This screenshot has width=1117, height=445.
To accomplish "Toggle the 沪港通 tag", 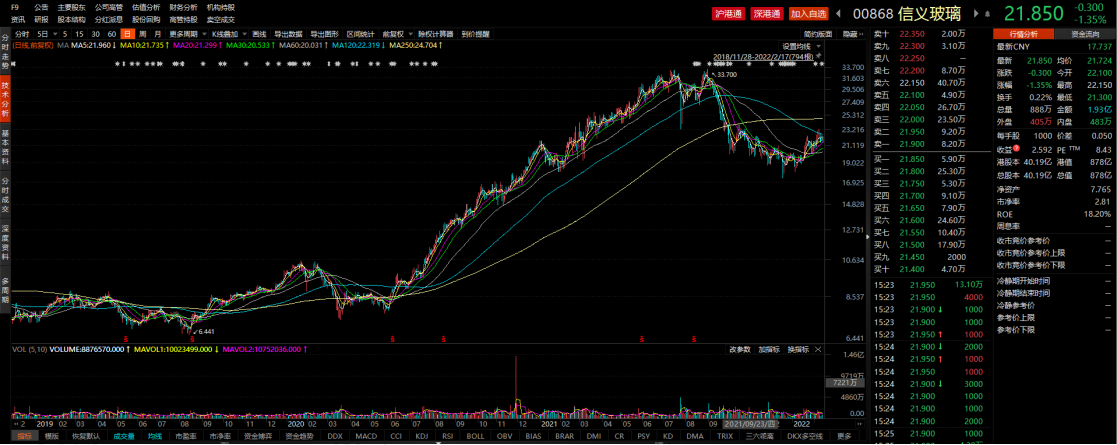I will [x=727, y=14].
